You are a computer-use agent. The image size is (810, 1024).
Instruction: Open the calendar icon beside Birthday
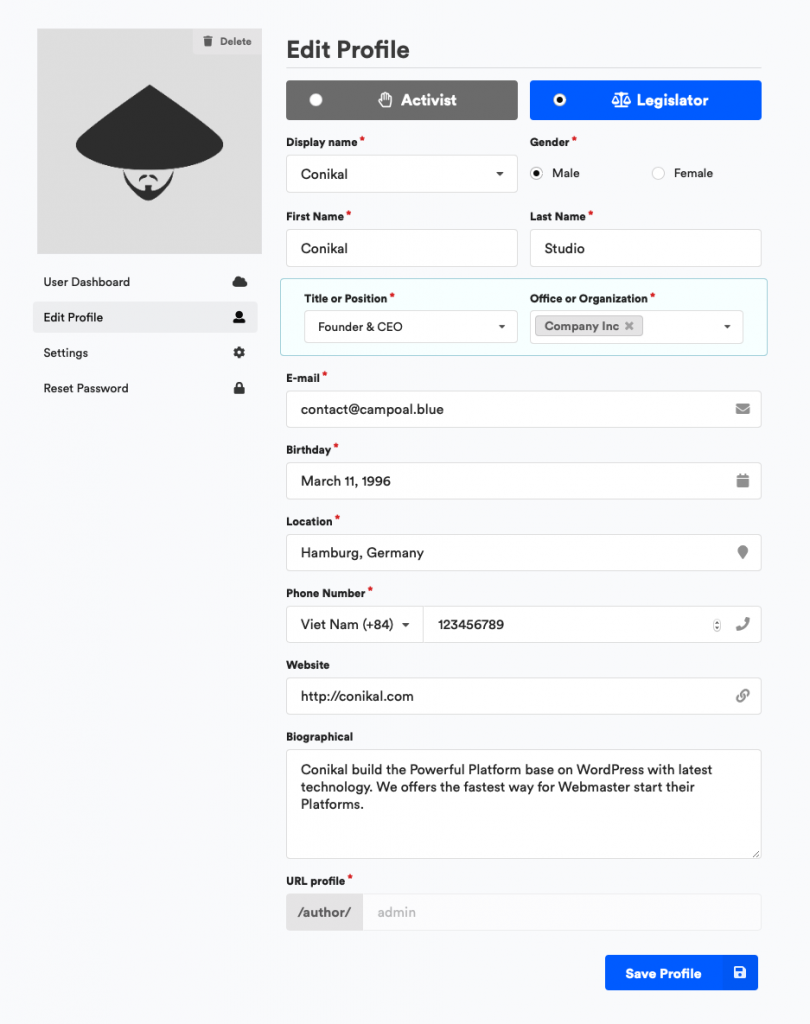point(742,480)
